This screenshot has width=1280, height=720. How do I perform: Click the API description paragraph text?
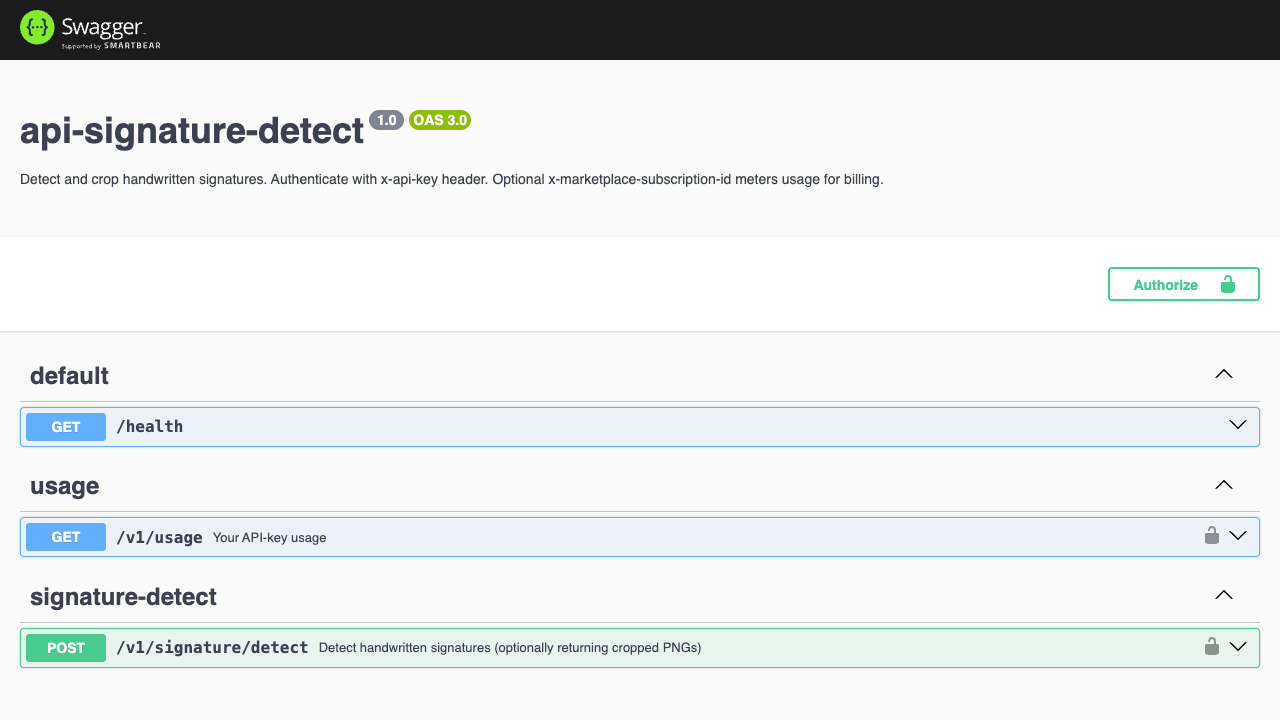point(452,180)
